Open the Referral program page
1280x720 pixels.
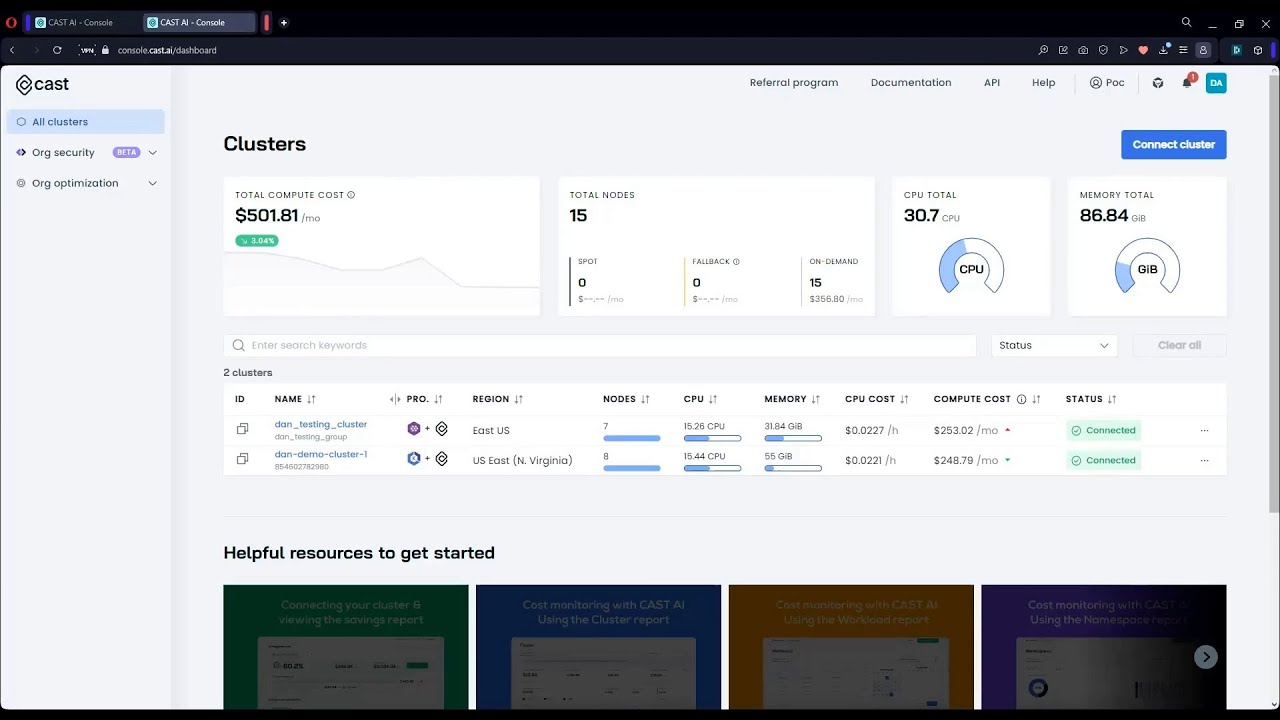[x=794, y=83]
